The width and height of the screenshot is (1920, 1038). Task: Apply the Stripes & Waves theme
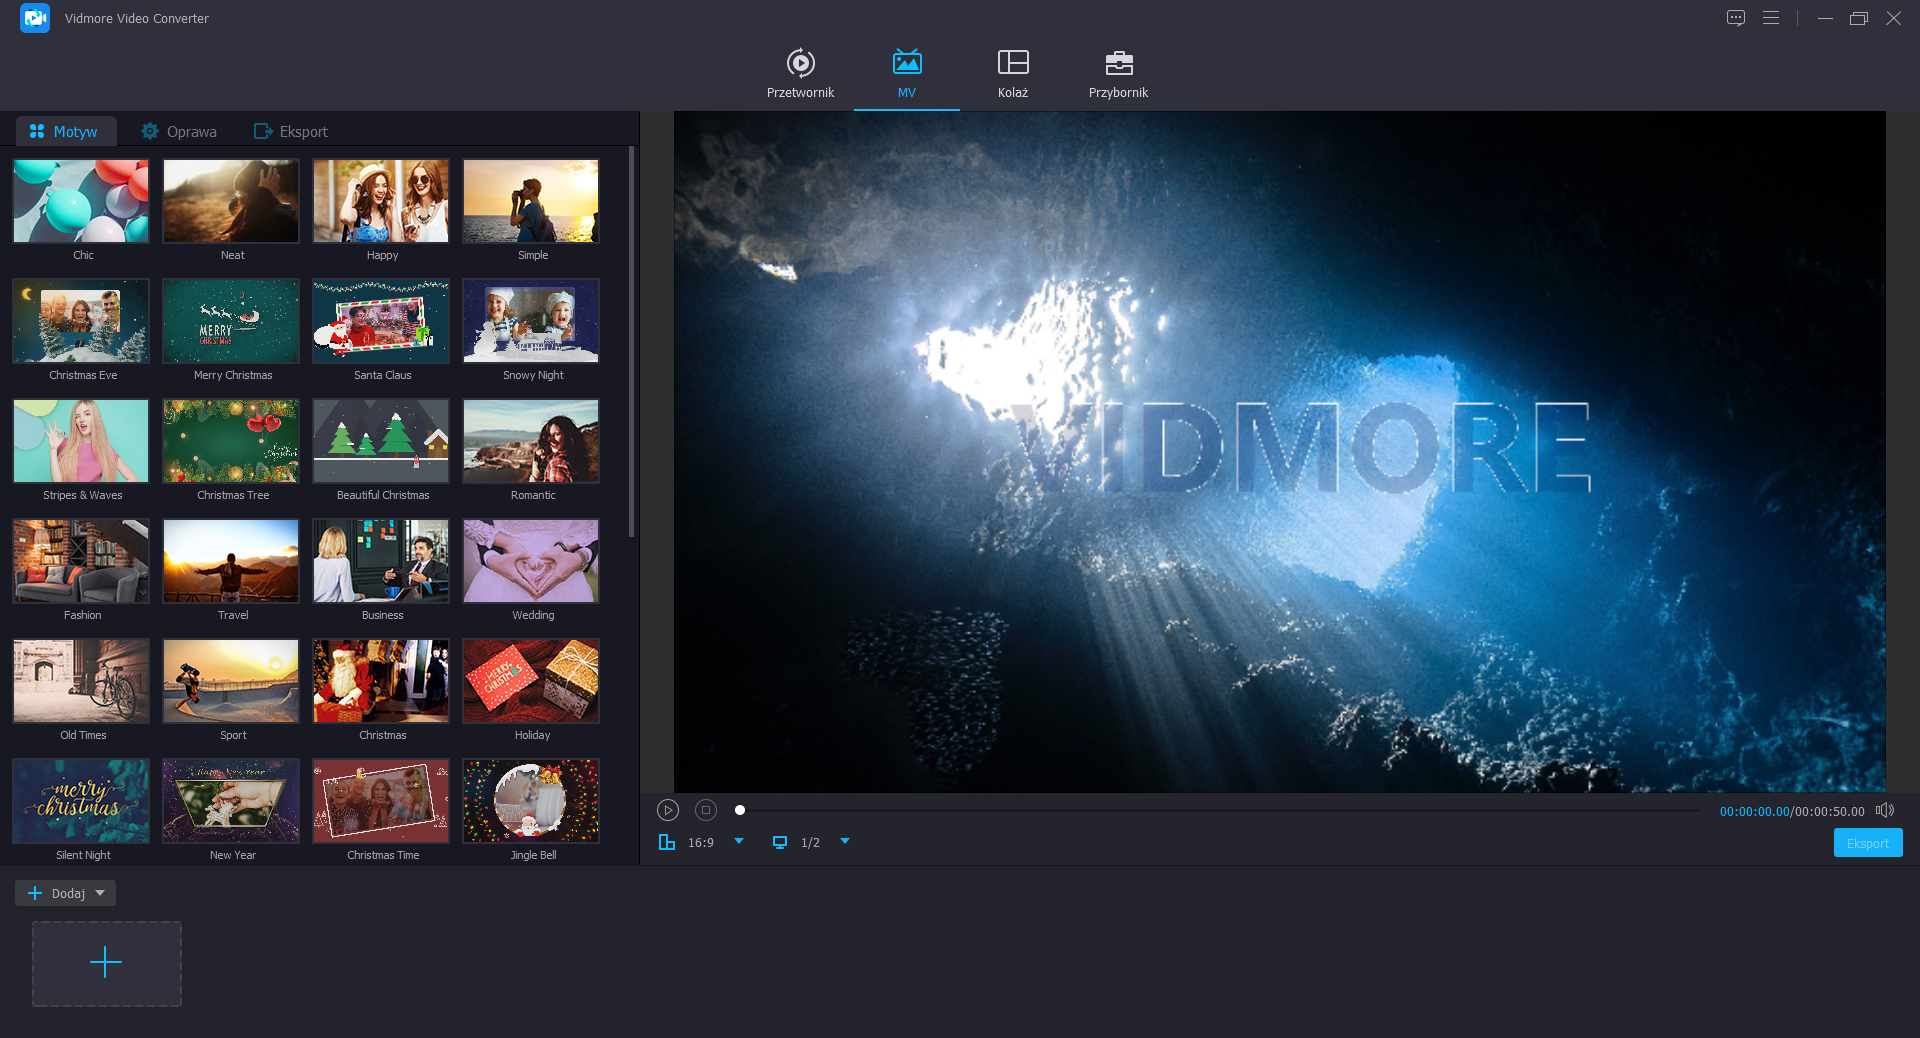click(x=81, y=441)
